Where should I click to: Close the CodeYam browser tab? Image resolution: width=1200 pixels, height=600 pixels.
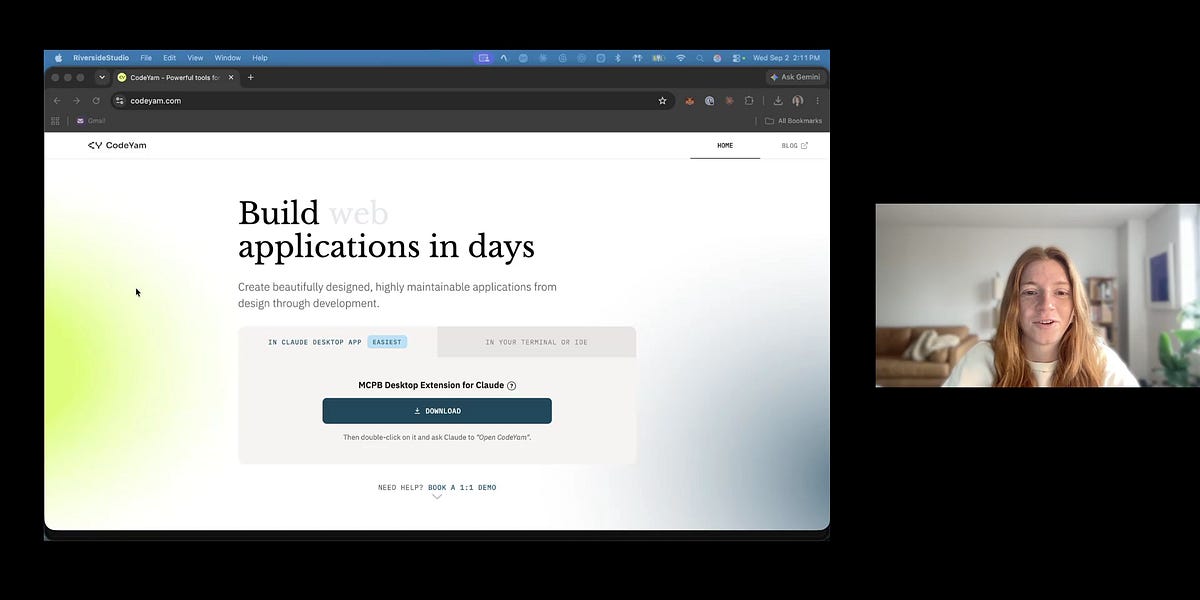(x=232, y=77)
